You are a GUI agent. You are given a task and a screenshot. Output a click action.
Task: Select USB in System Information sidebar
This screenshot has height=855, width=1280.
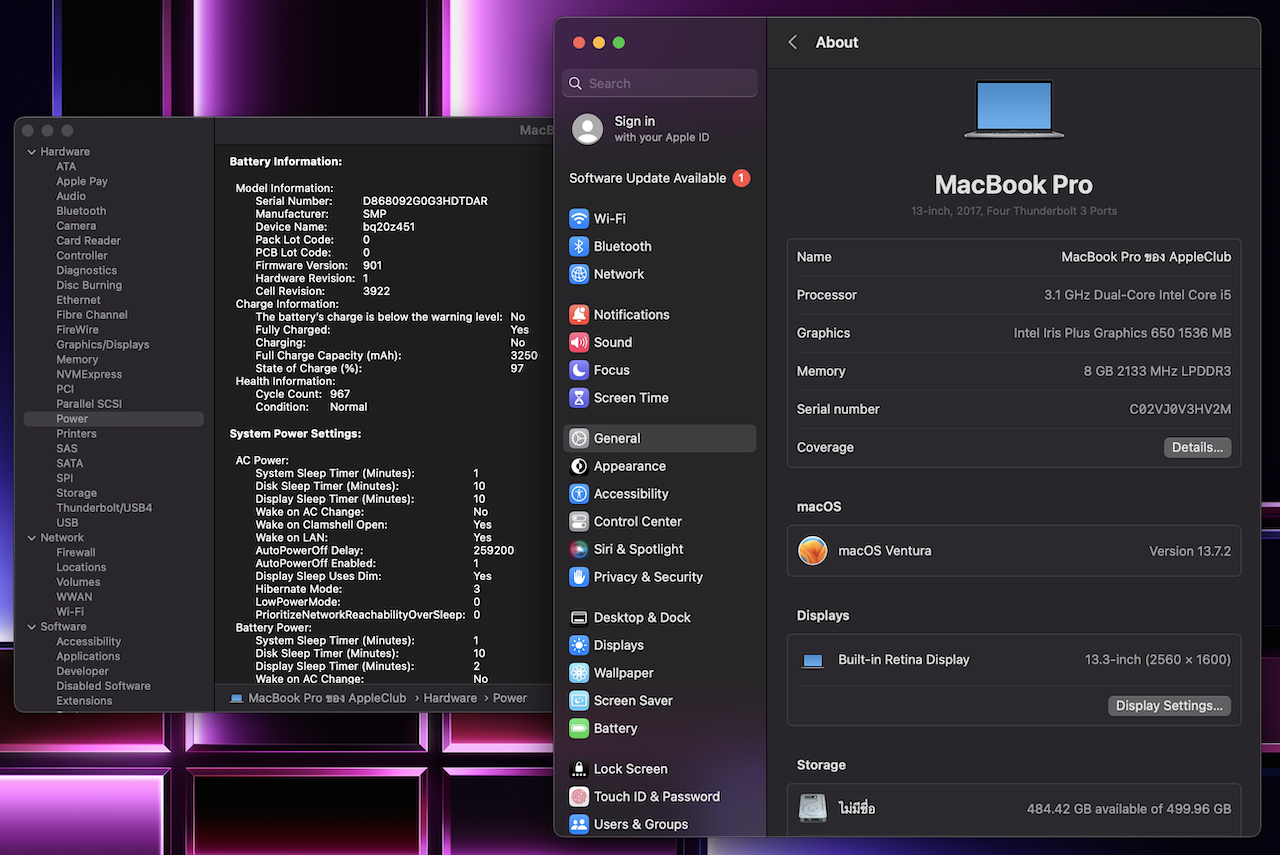(67, 523)
